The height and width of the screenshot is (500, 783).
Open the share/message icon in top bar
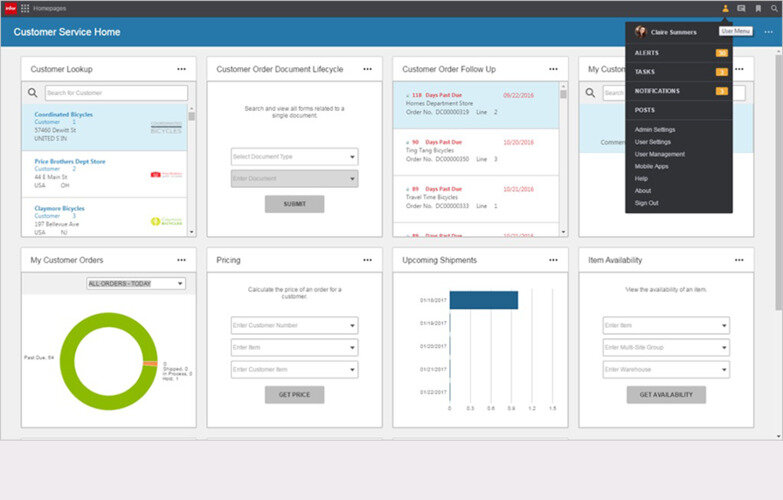pyautogui.click(x=742, y=8)
